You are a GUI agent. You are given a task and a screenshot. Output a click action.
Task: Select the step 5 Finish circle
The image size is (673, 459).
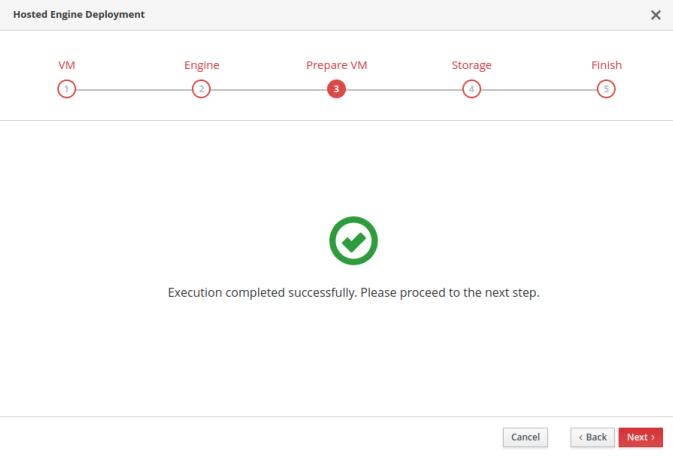(606, 89)
